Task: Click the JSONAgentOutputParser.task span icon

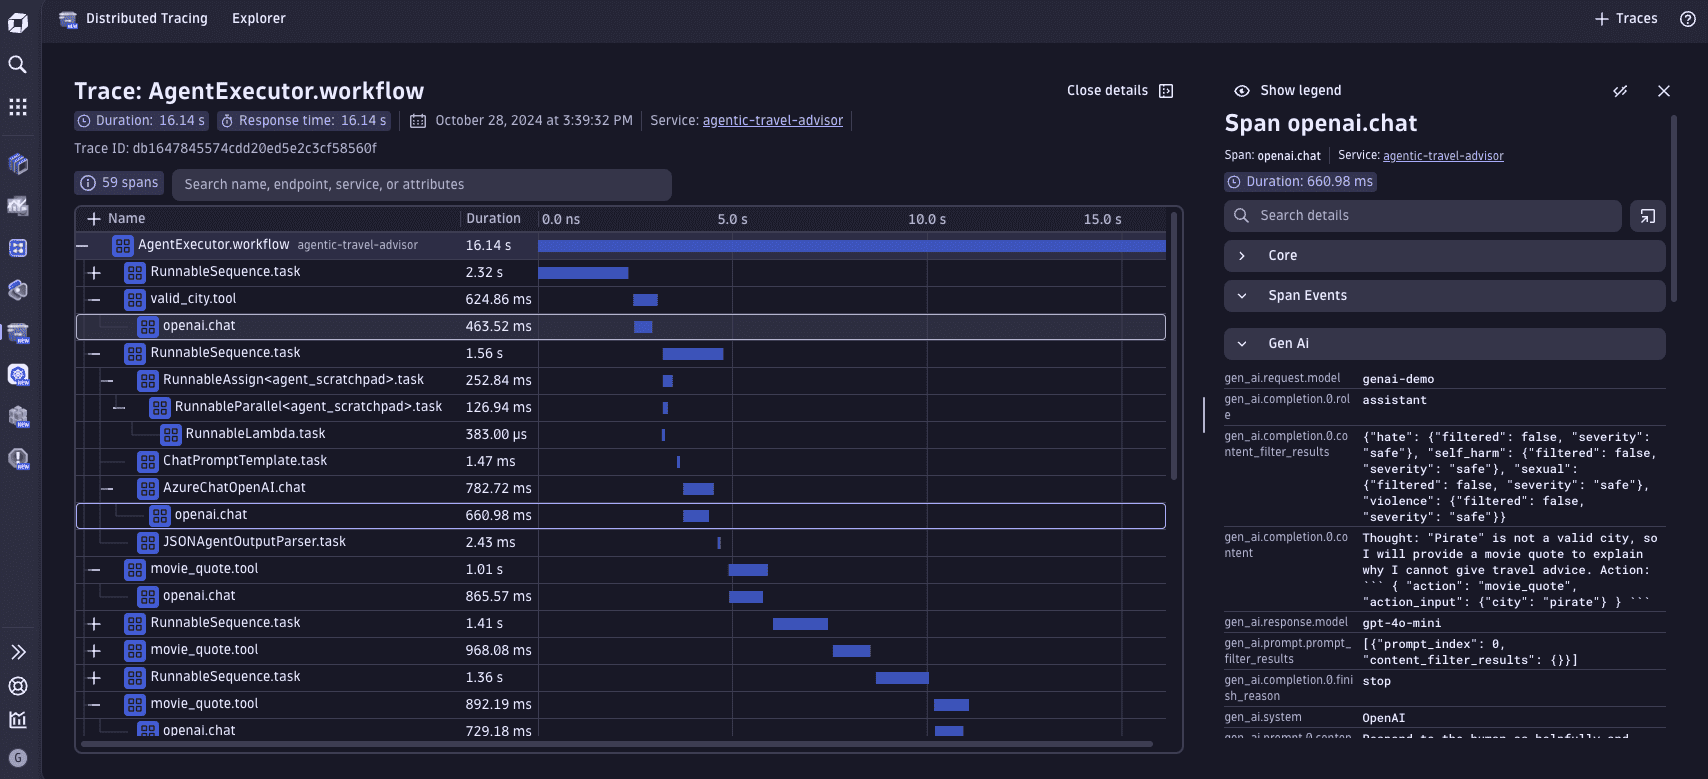Action: coord(148,542)
